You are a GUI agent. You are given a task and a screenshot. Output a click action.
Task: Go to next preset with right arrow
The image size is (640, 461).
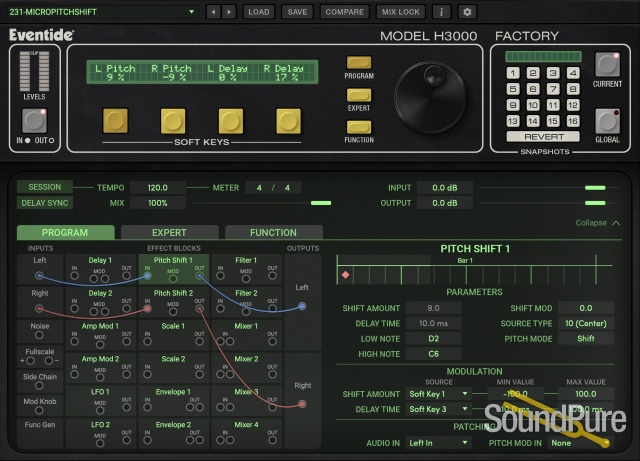[x=229, y=12]
